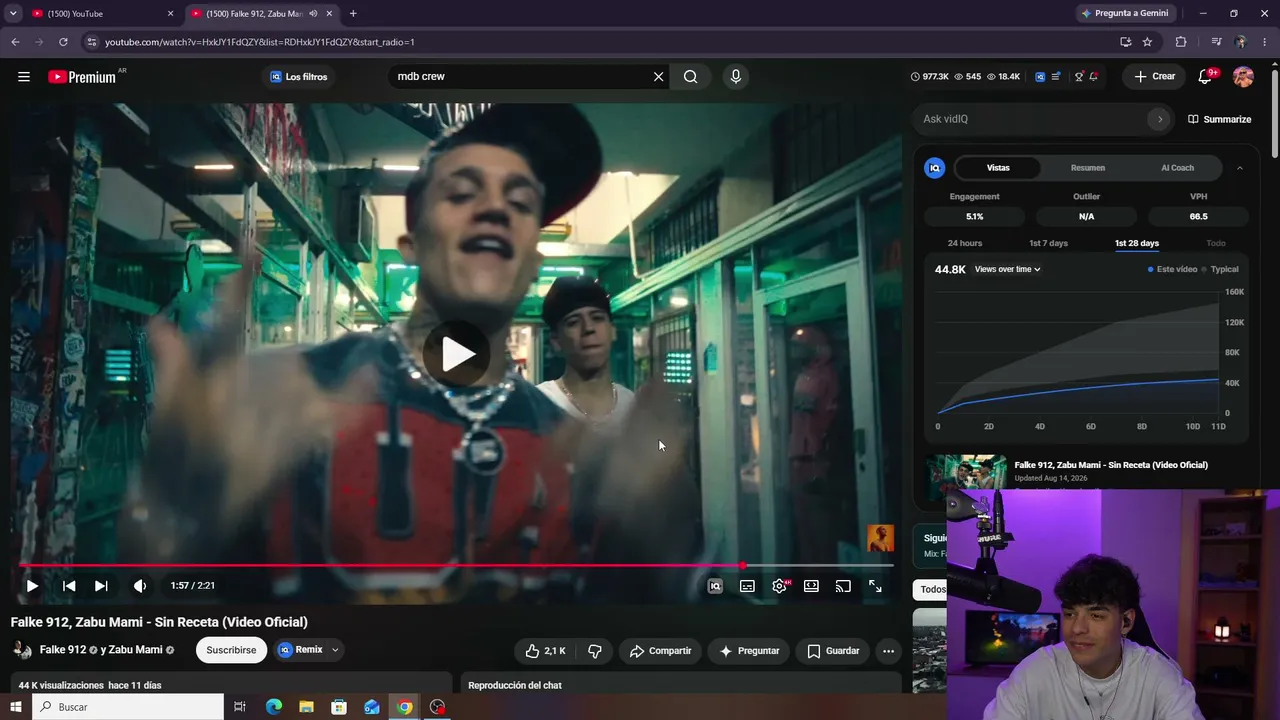Open more actions three-dot menu

pyautogui.click(x=888, y=651)
